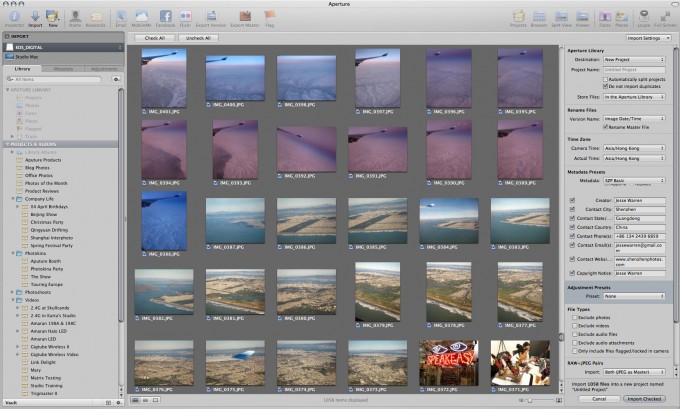Collapse the Company Life folder

[13, 199]
